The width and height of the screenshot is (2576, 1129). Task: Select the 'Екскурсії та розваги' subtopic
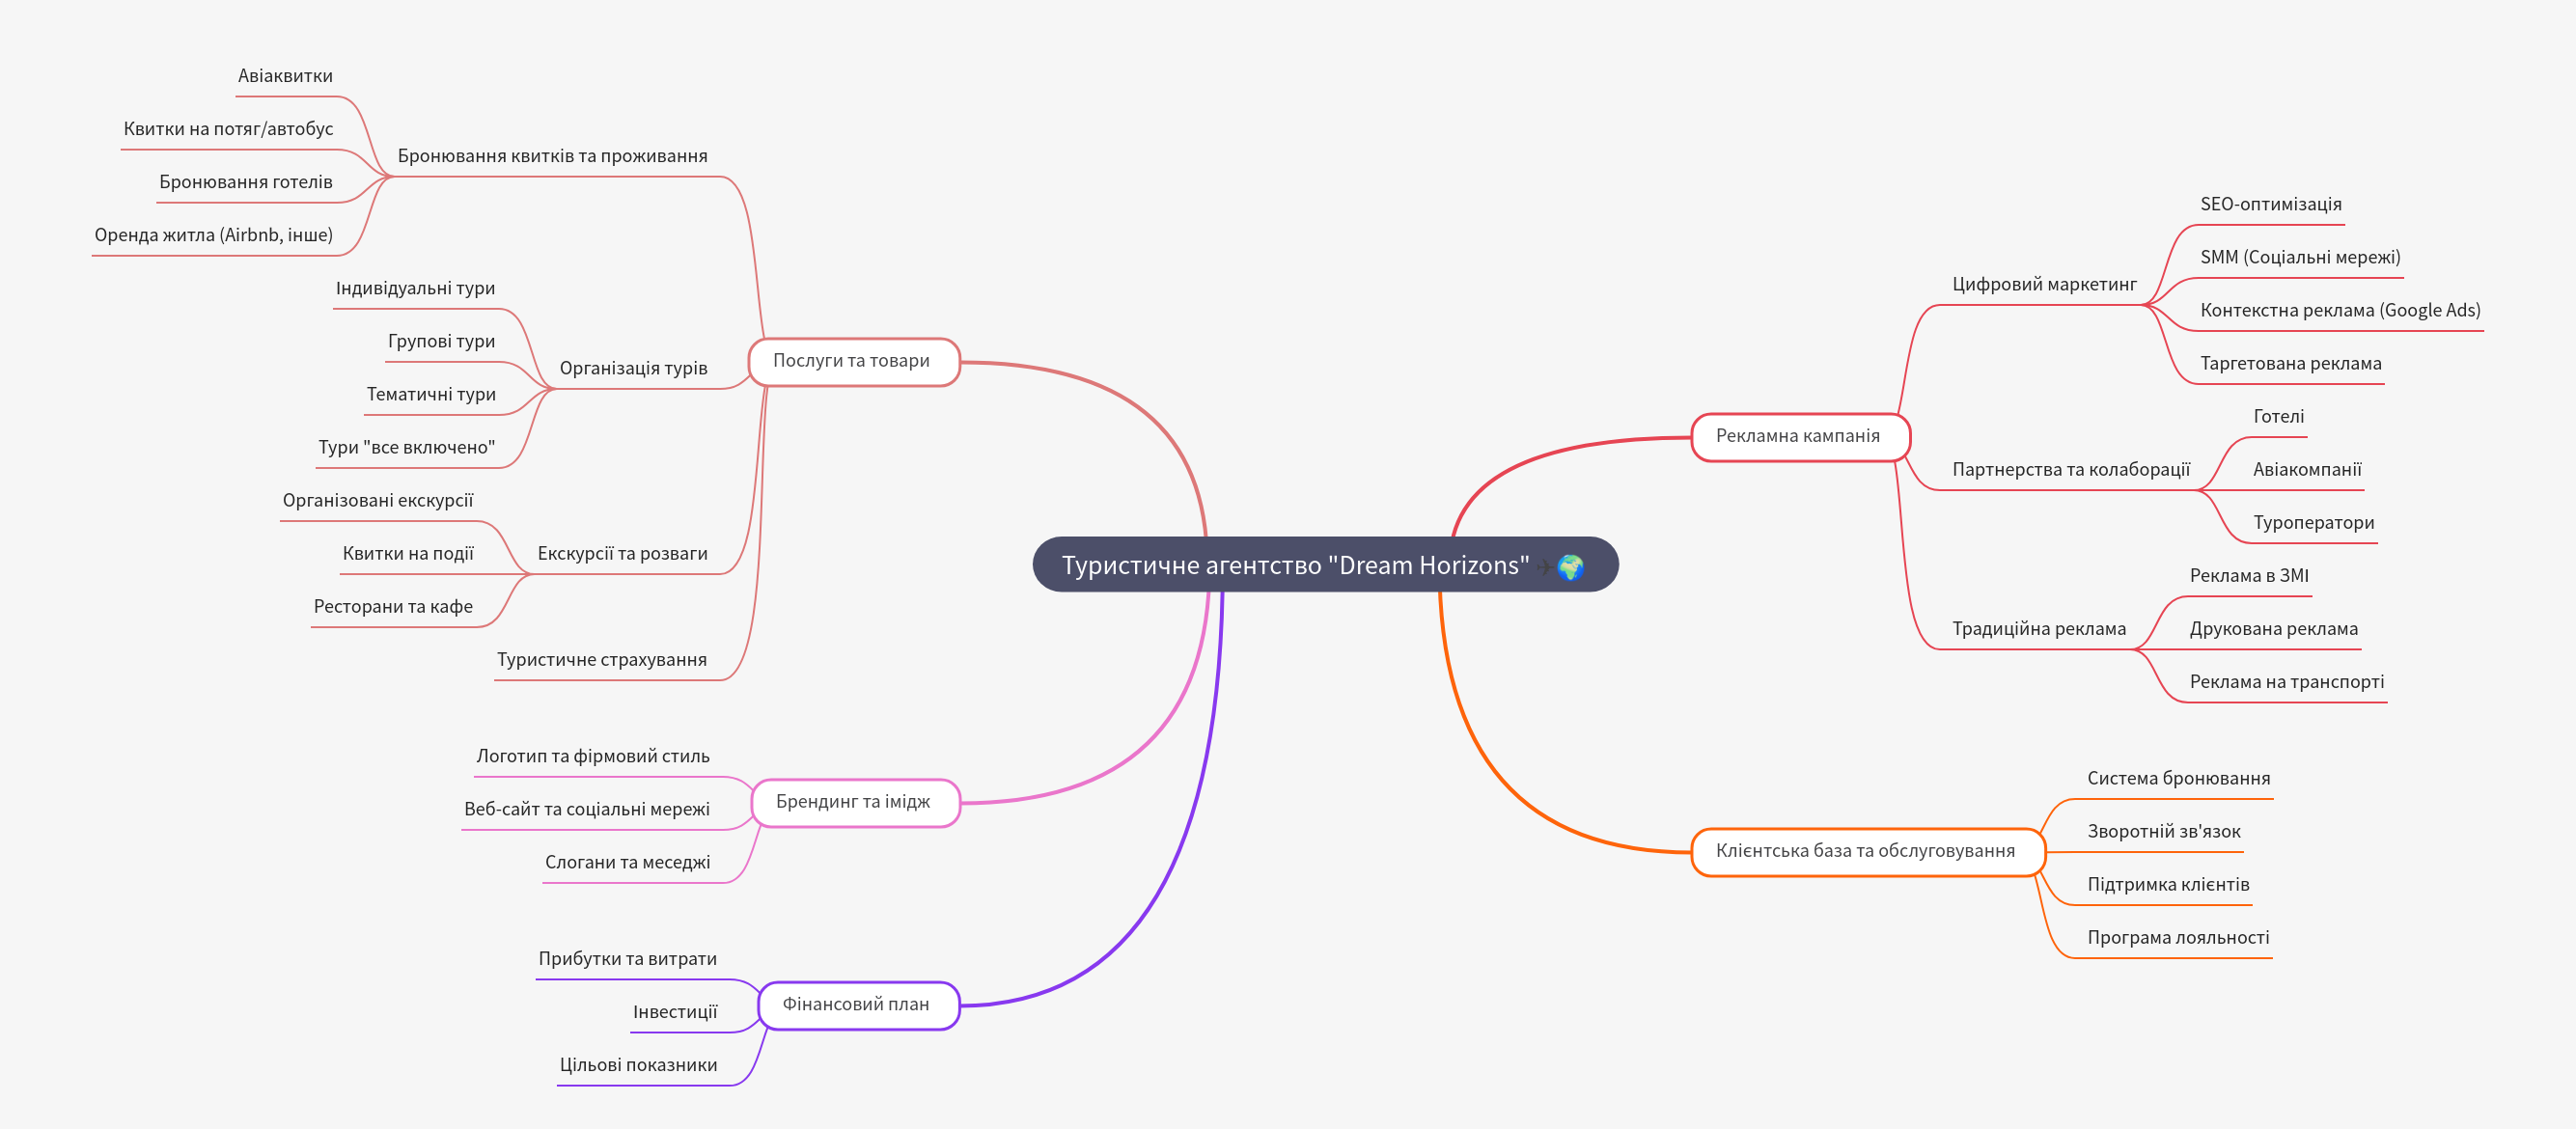[x=622, y=553]
